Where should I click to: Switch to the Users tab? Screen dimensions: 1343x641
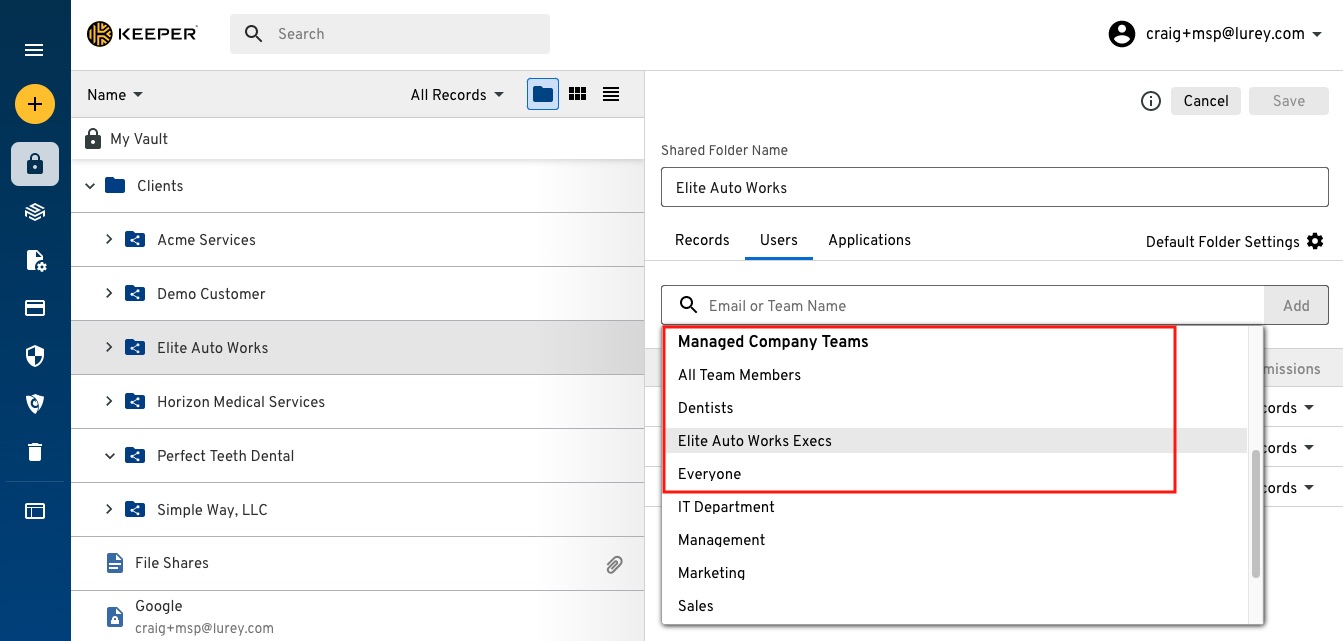[779, 240]
